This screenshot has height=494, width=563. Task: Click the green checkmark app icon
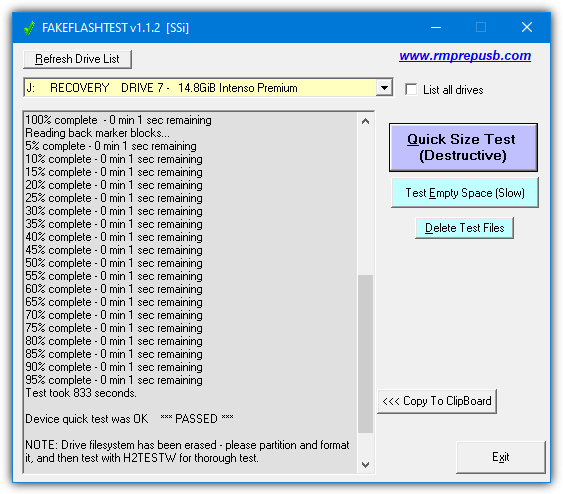click(29, 28)
